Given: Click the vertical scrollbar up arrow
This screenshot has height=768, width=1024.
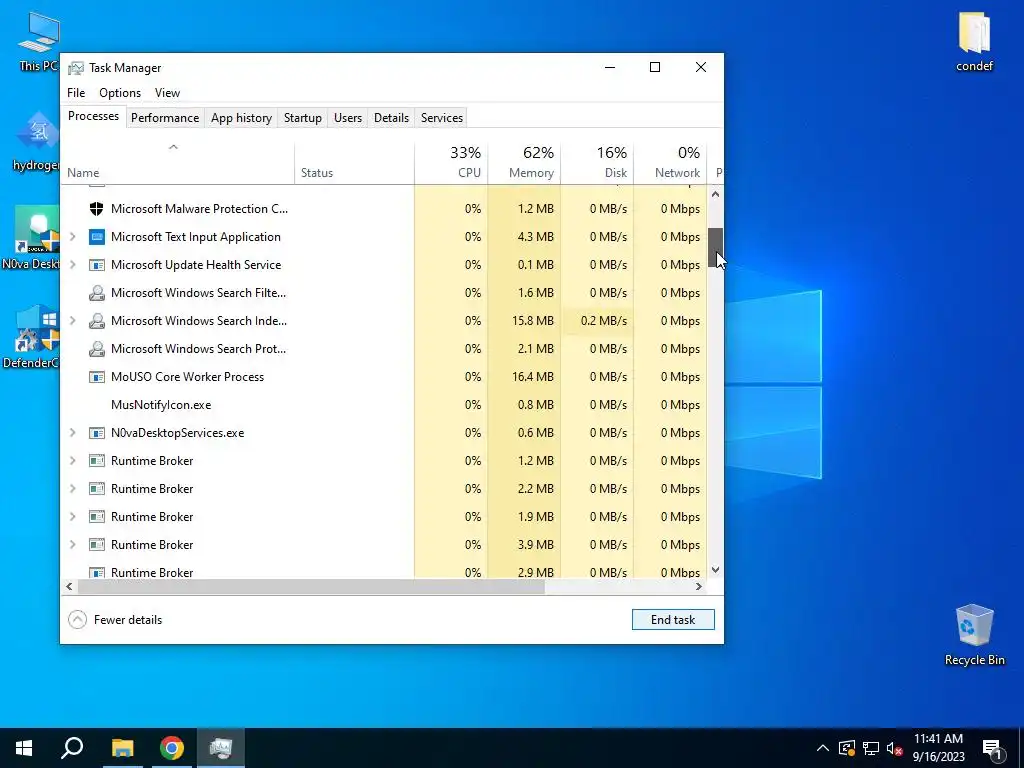Looking at the screenshot, I should pos(716,194).
